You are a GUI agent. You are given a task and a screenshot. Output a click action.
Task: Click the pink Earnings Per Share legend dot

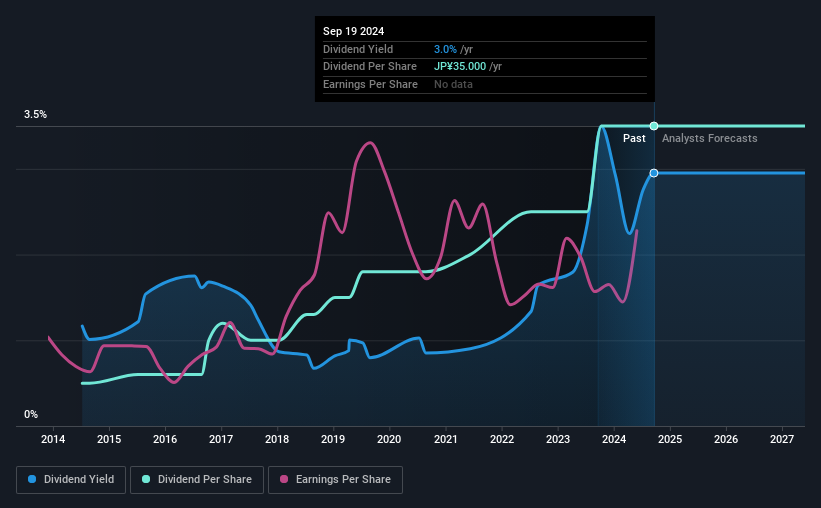click(284, 479)
